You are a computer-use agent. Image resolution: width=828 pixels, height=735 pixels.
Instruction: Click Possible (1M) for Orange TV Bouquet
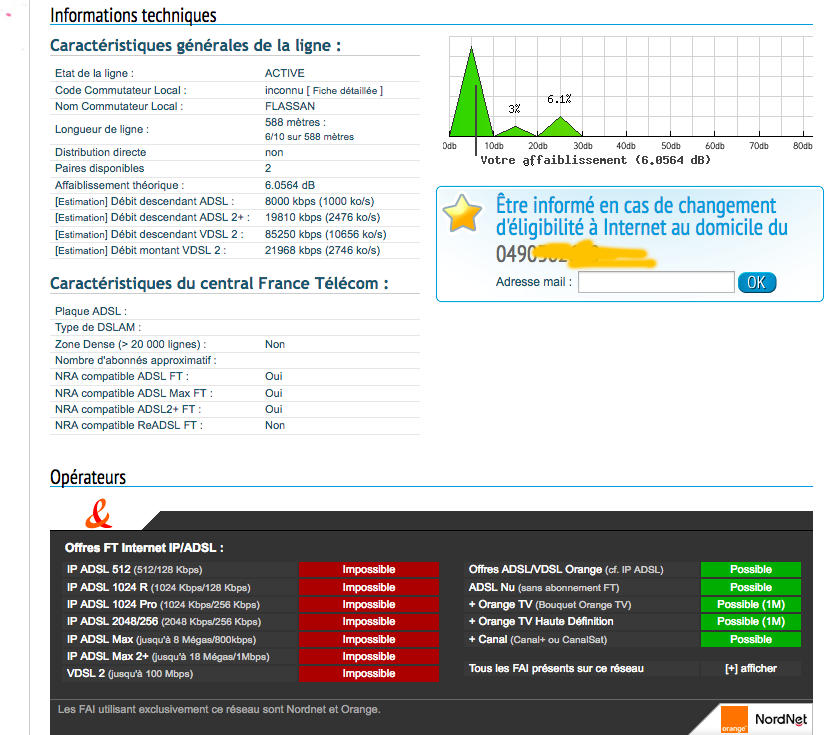click(x=750, y=605)
